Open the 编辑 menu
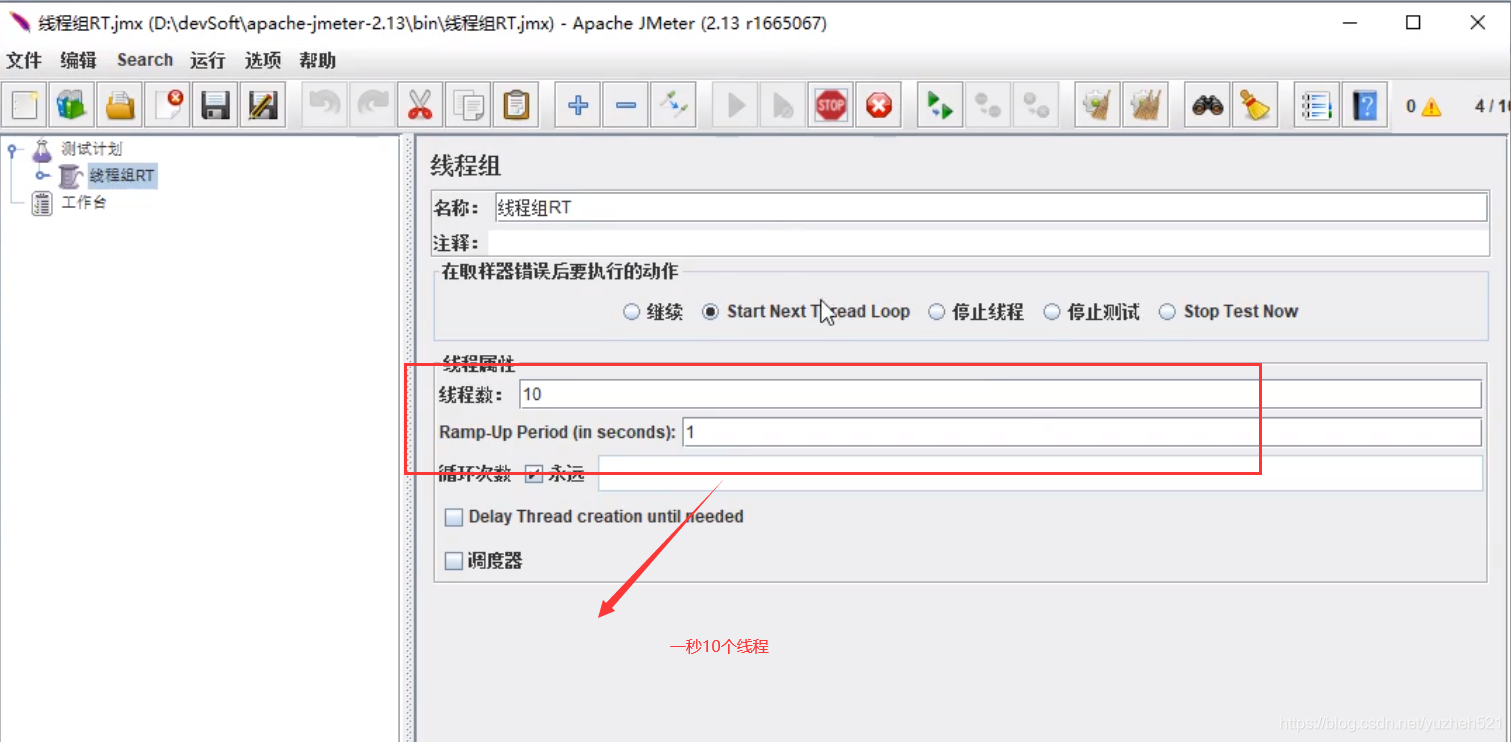 [x=78, y=60]
